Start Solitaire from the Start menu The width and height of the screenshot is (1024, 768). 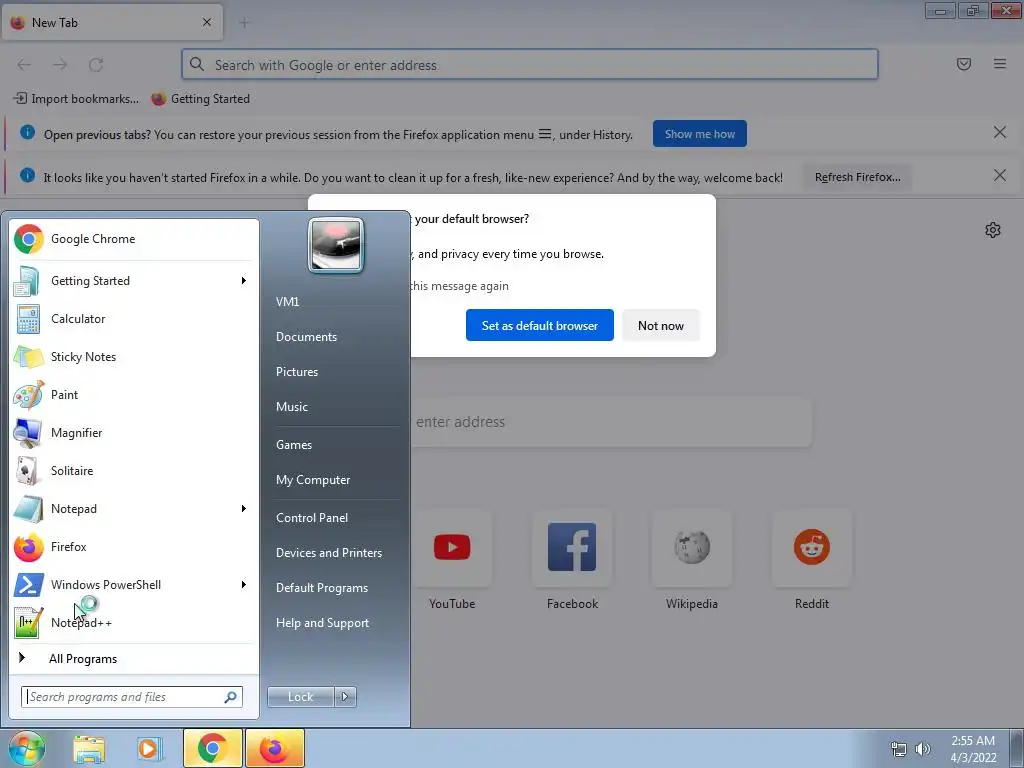click(134, 470)
